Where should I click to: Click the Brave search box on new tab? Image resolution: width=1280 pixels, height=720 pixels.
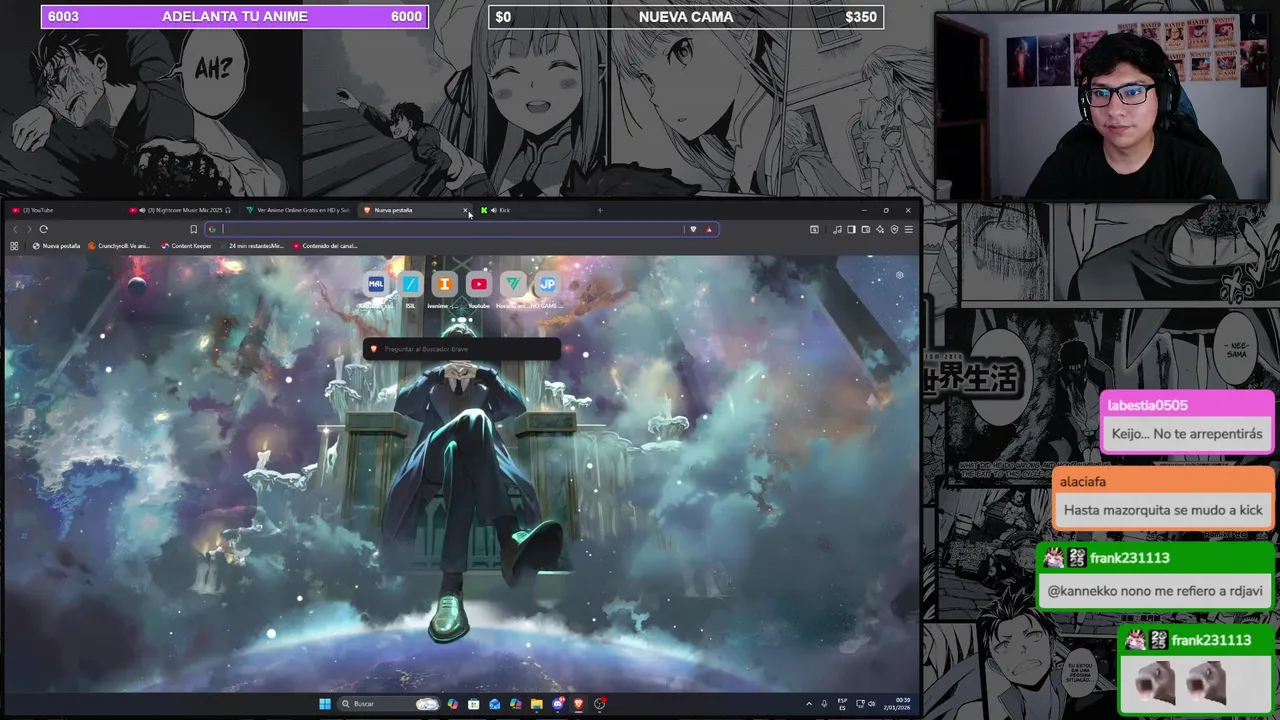(x=461, y=349)
